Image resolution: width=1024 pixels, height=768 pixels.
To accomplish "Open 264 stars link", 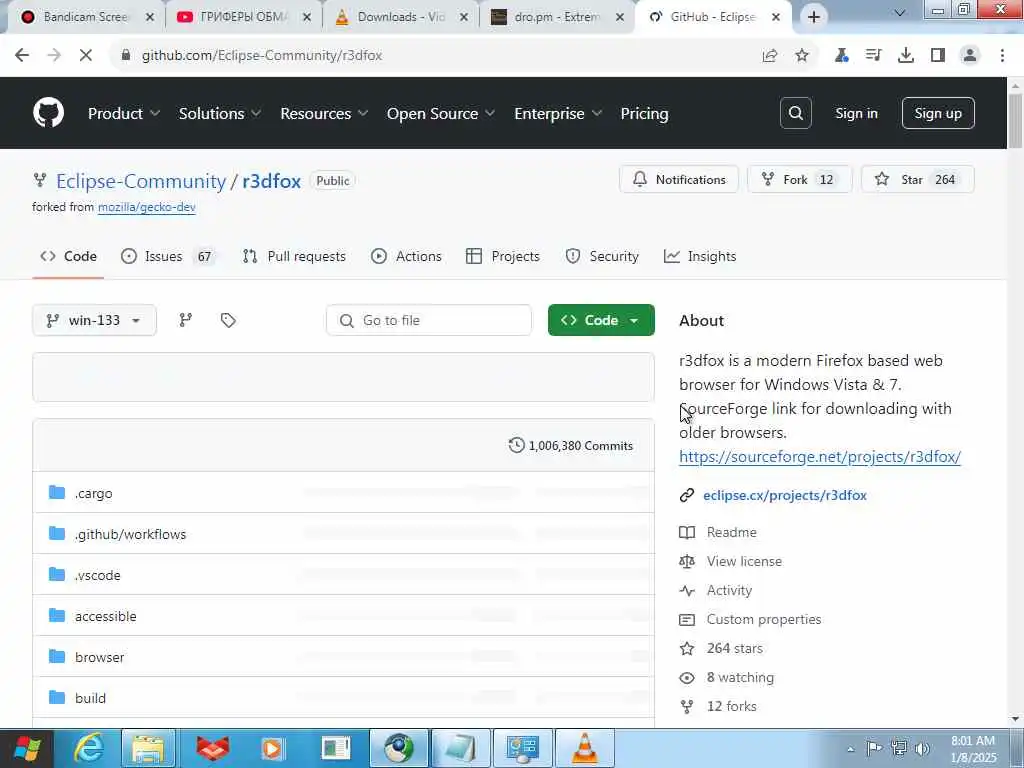I will 735,648.
